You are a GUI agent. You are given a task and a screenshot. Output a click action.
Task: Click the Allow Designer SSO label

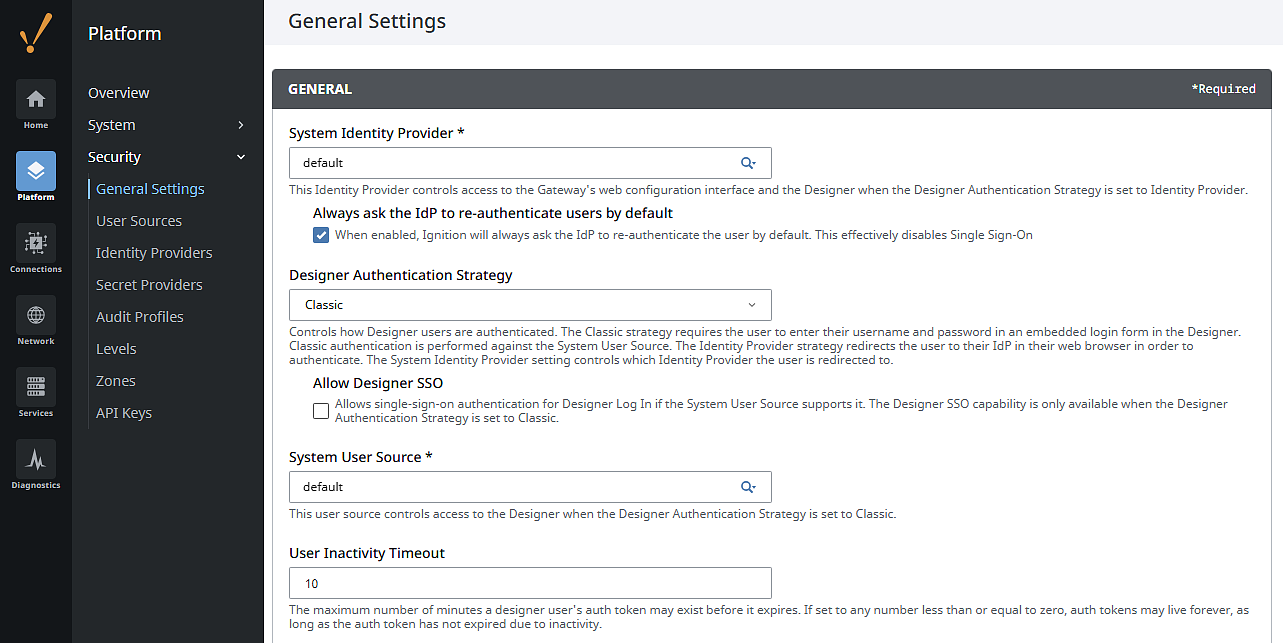coord(378,383)
